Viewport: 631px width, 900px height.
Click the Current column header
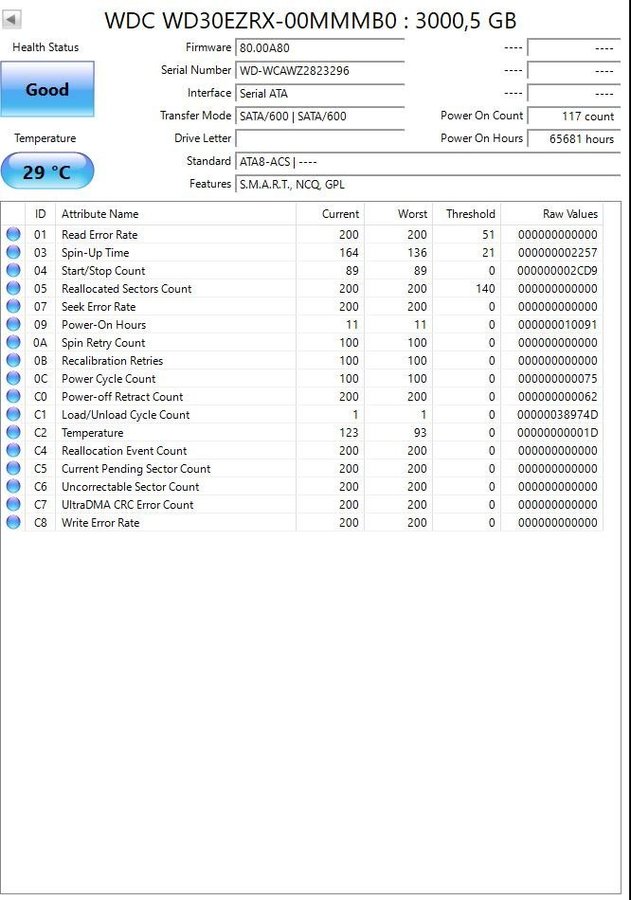pos(330,214)
